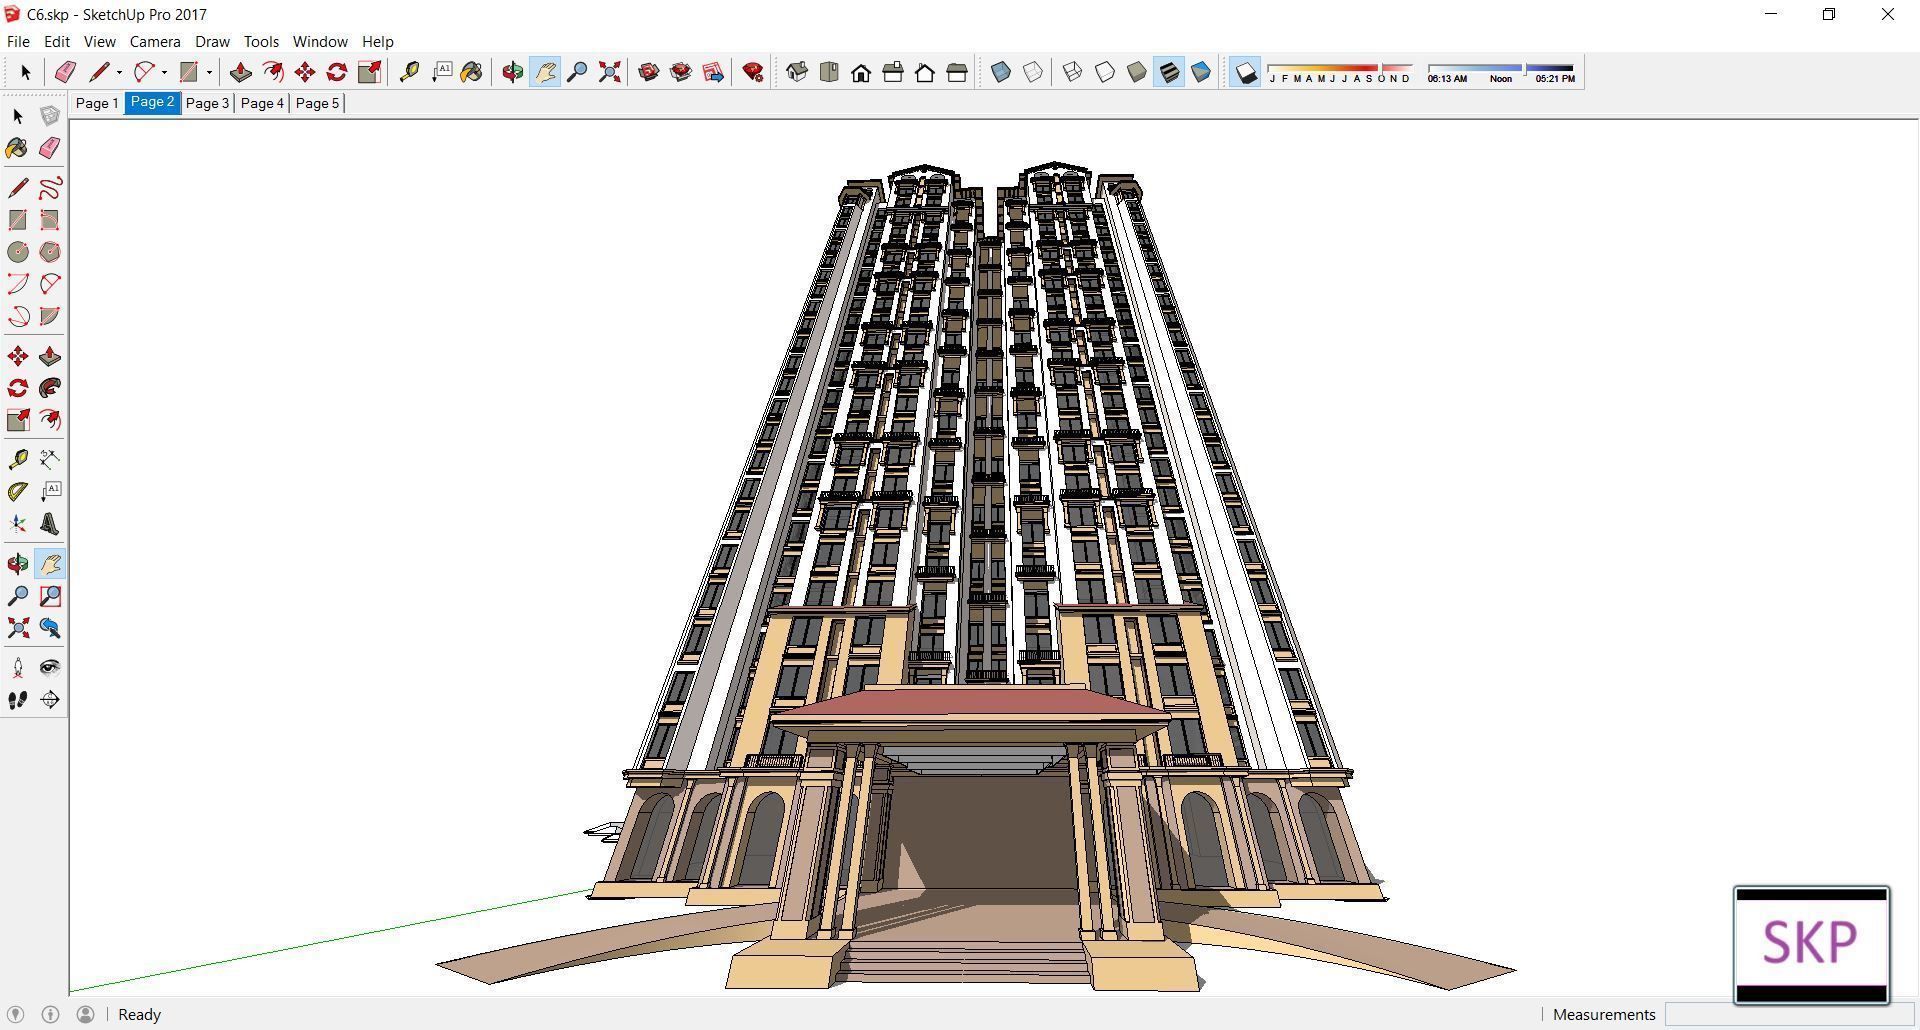Click Zoom Extents on the toolbar

coord(609,72)
